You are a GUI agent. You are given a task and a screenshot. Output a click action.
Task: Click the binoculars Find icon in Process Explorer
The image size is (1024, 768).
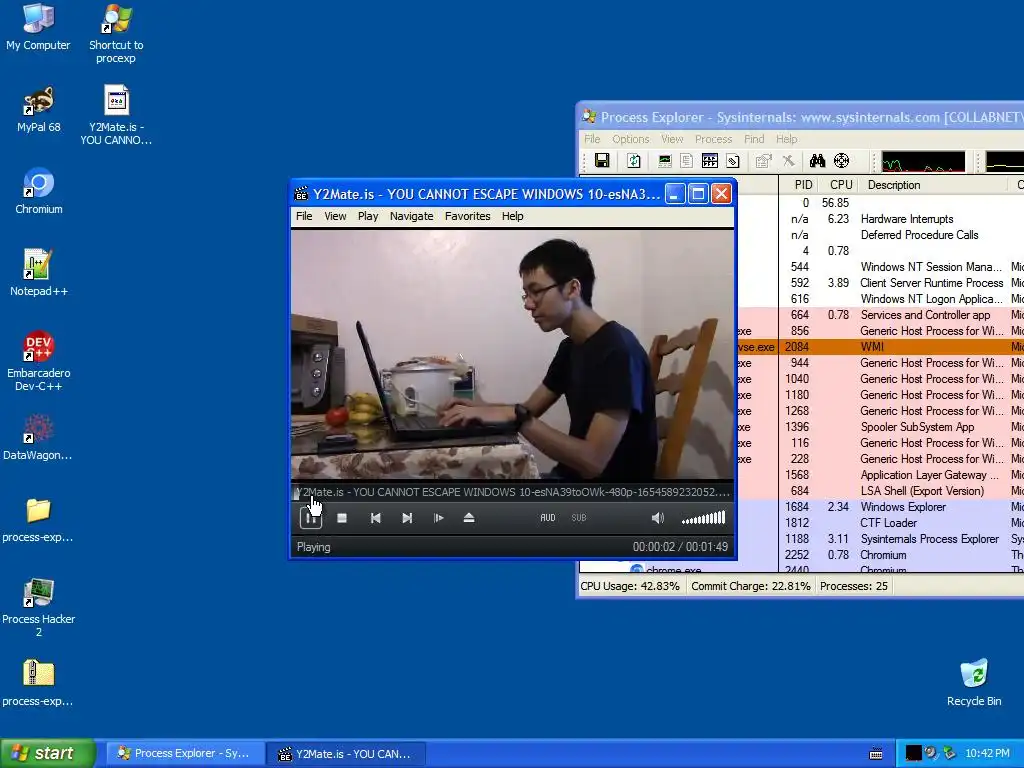[818, 161]
